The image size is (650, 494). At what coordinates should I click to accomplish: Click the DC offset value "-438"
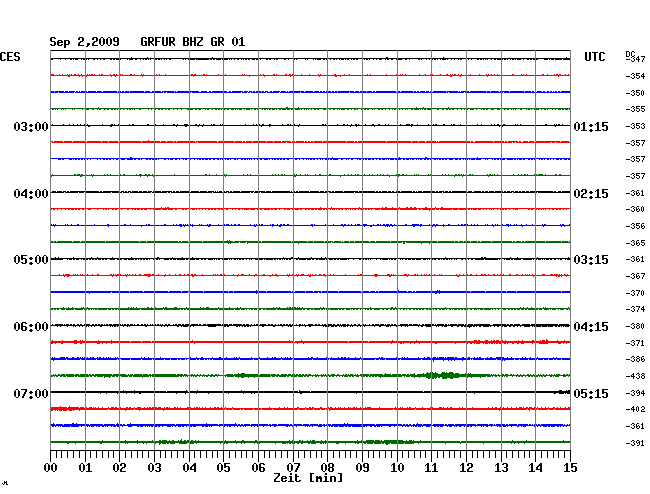[635, 376]
